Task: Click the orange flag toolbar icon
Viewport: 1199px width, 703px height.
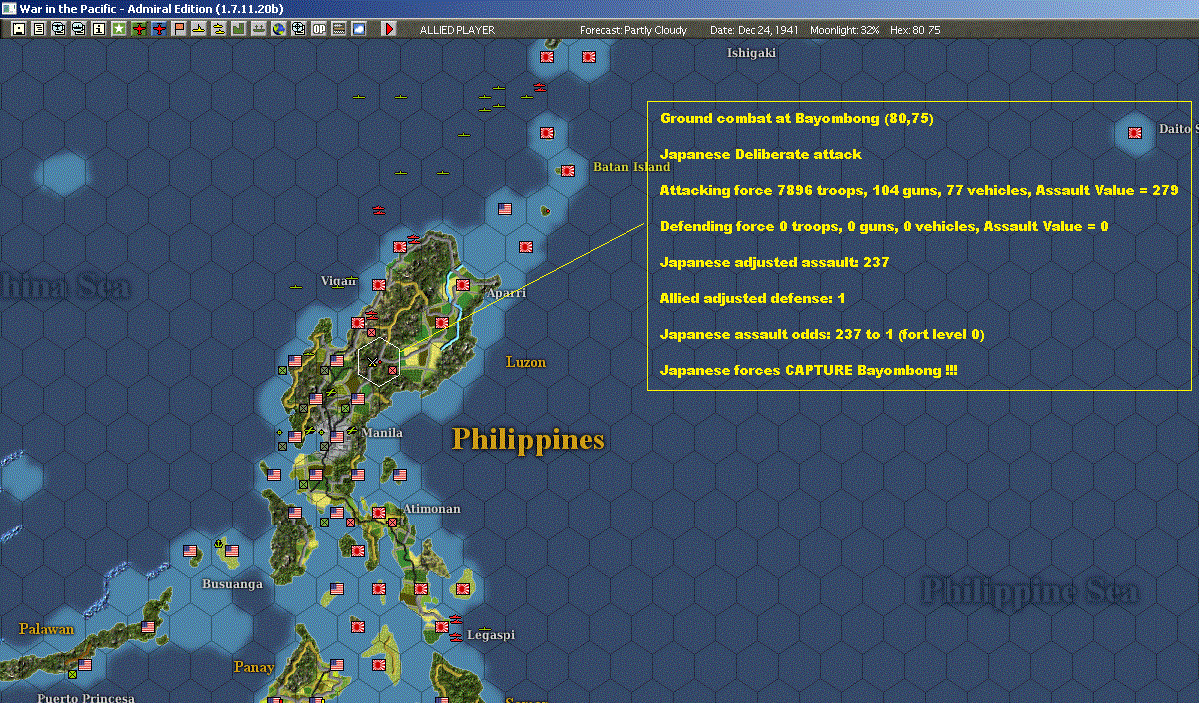Action: pyautogui.click(x=178, y=28)
